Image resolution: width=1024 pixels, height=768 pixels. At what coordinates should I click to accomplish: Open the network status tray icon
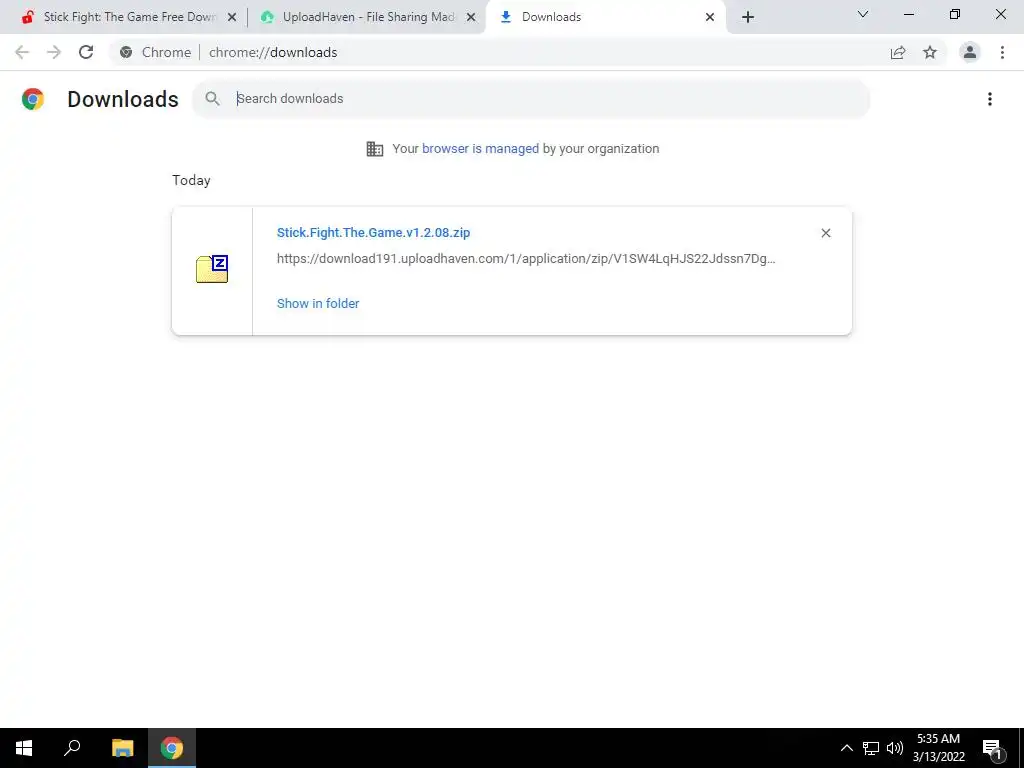click(x=871, y=748)
